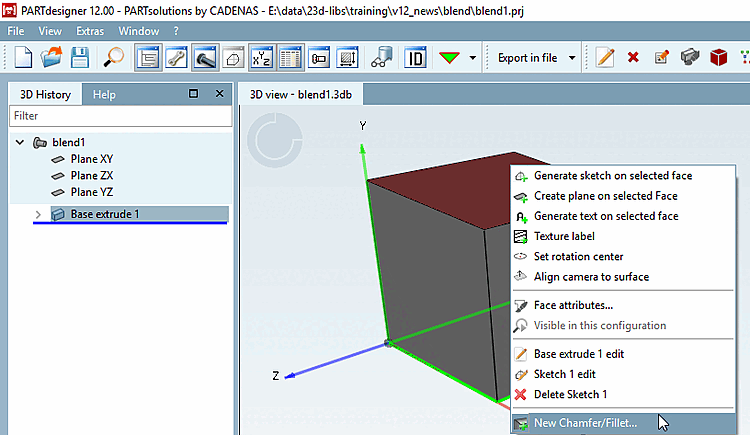Collapse the blend1 tree node

[x=20, y=142]
